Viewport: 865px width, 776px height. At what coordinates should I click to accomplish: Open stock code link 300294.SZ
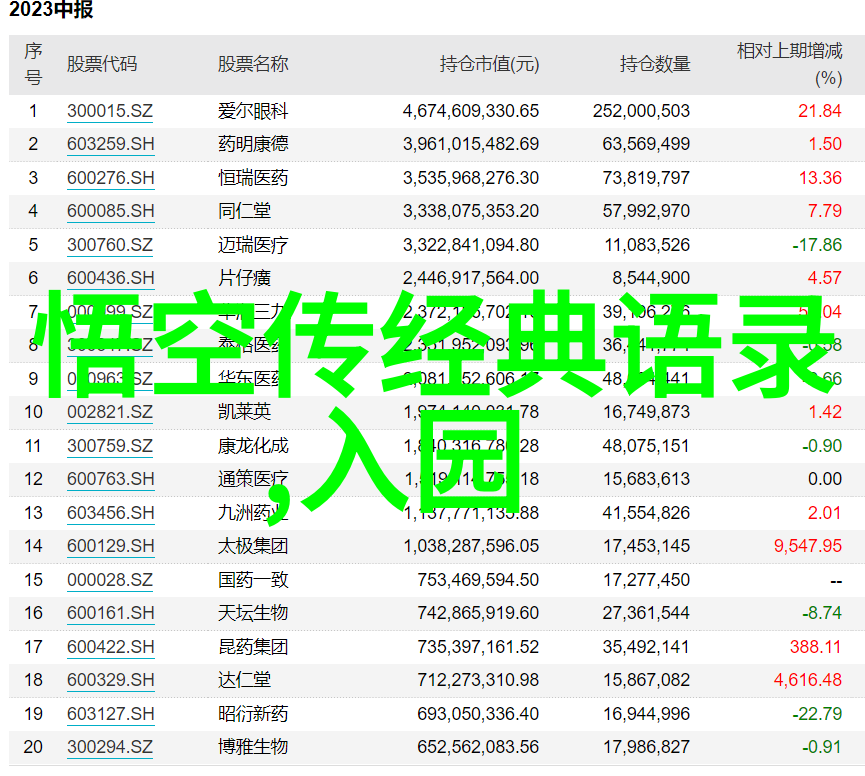(110, 747)
